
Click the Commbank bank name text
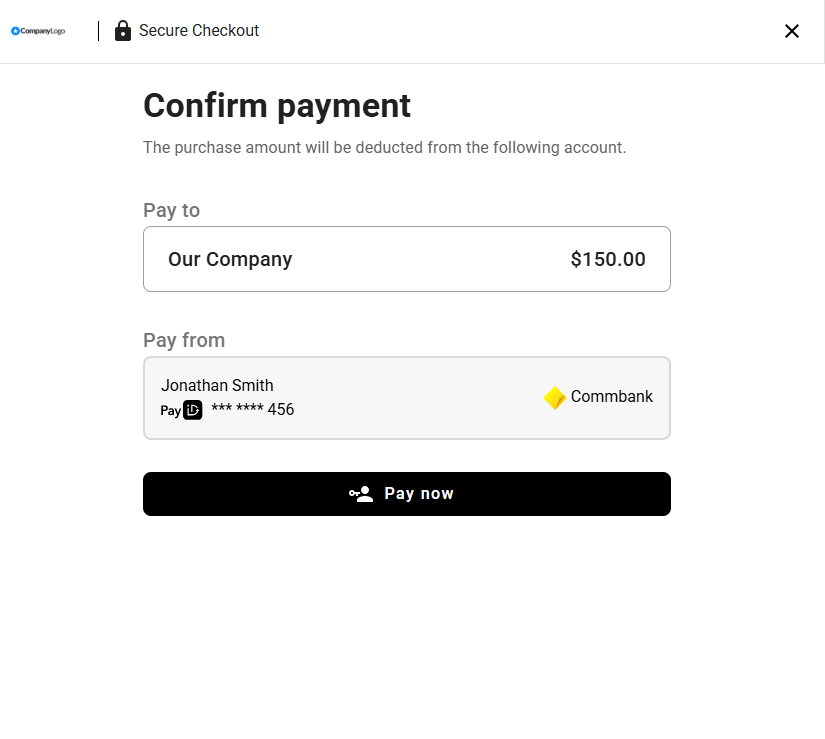coord(611,396)
